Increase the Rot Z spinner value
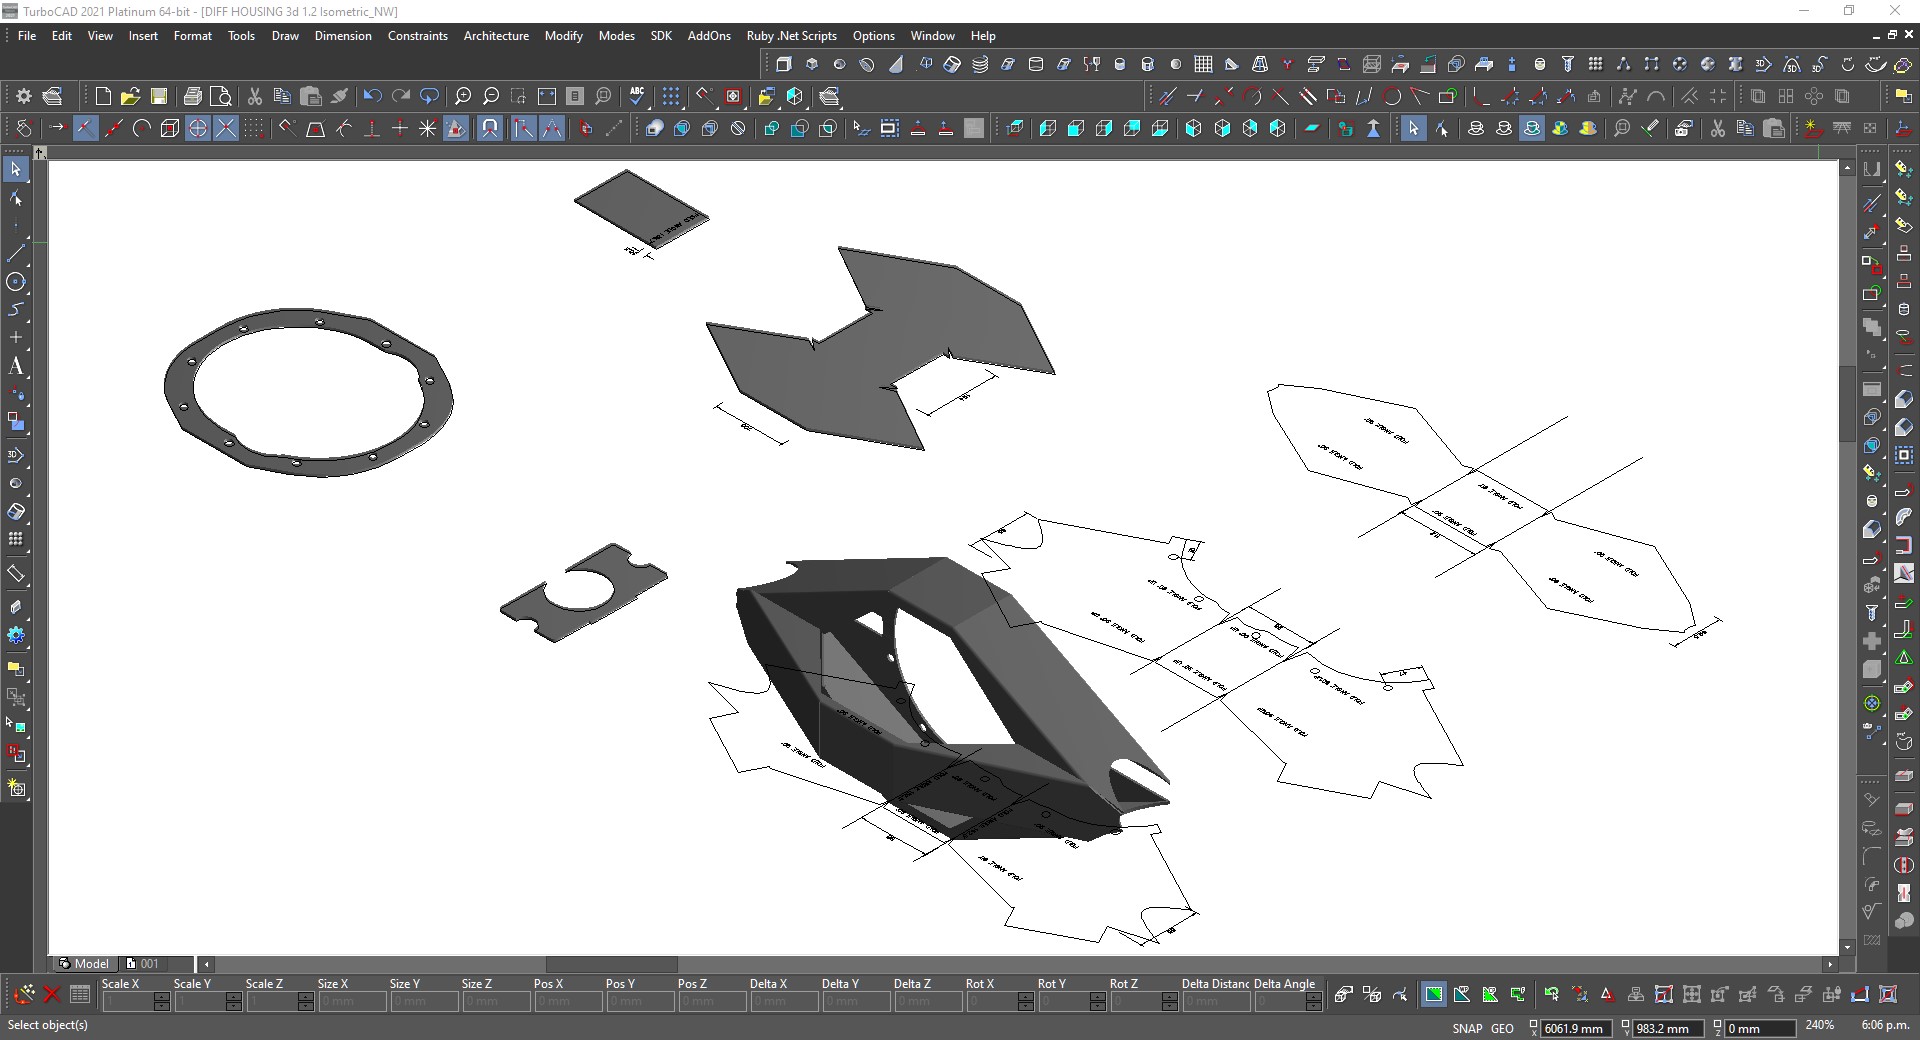Image resolution: width=1920 pixels, height=1040 pixels. pos(1170,997)
